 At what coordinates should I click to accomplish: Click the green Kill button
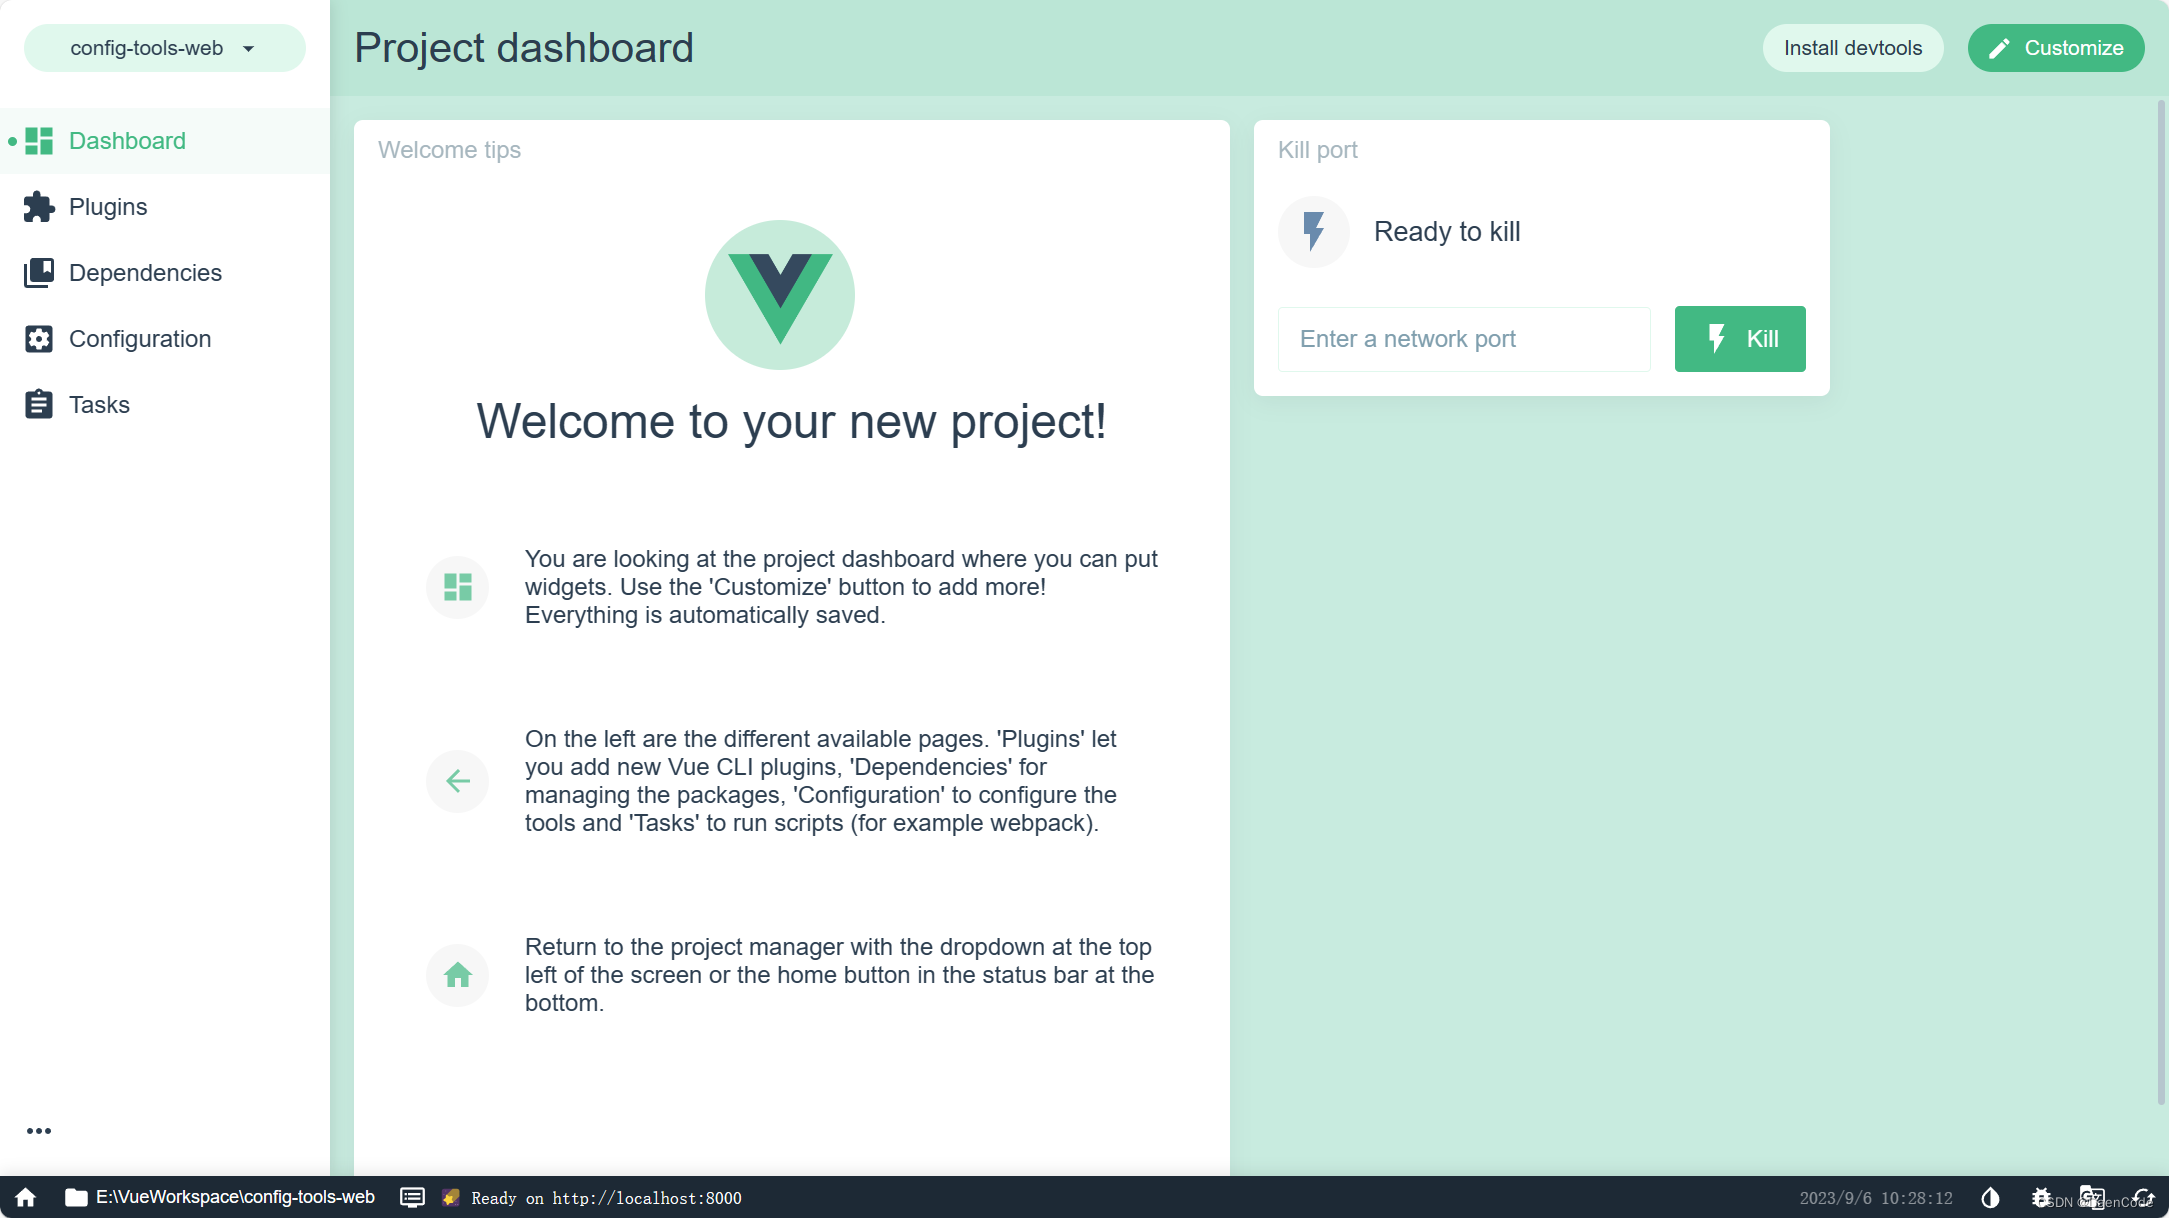pyautogui.click(x=1740, y=338)
